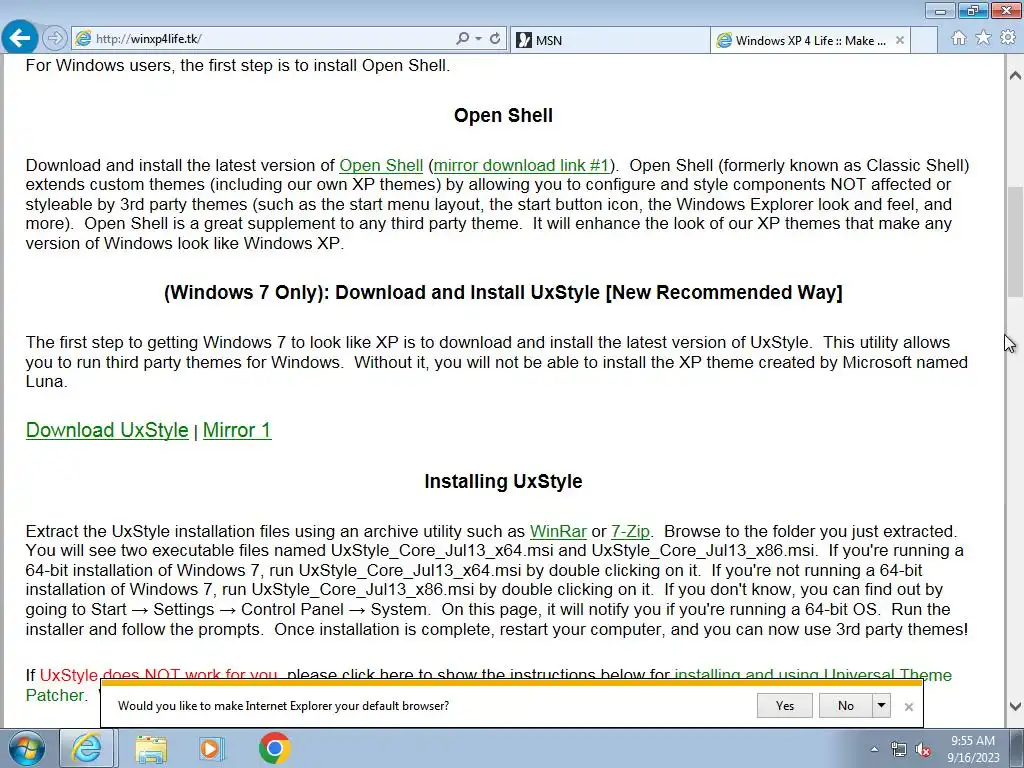Click the Installing UxStyle heading

pyautogui.click(x=503, y=481)
